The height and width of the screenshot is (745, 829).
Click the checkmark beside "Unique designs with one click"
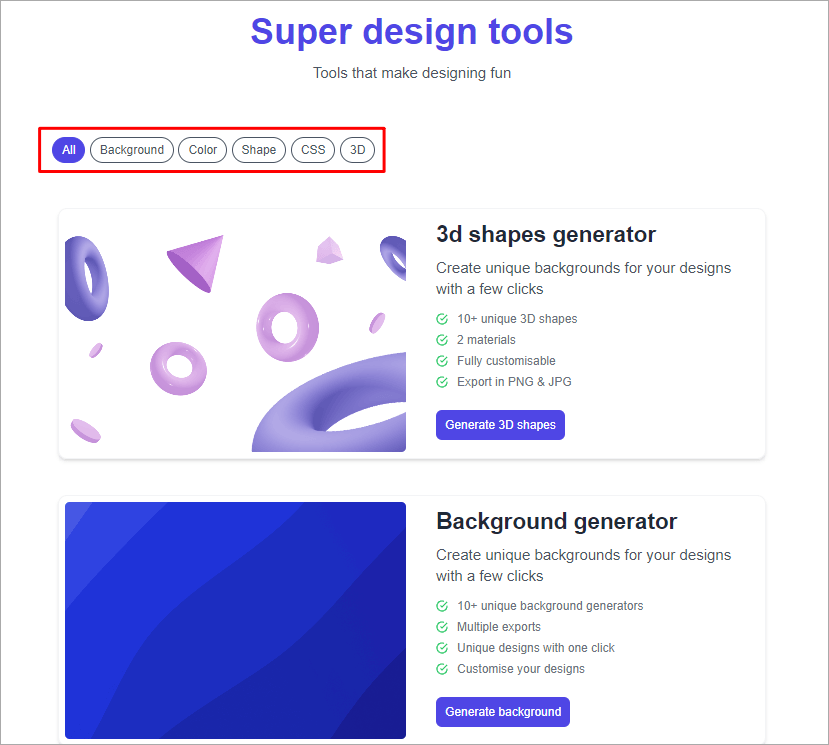pyautogui.click(x=441, y=647)
